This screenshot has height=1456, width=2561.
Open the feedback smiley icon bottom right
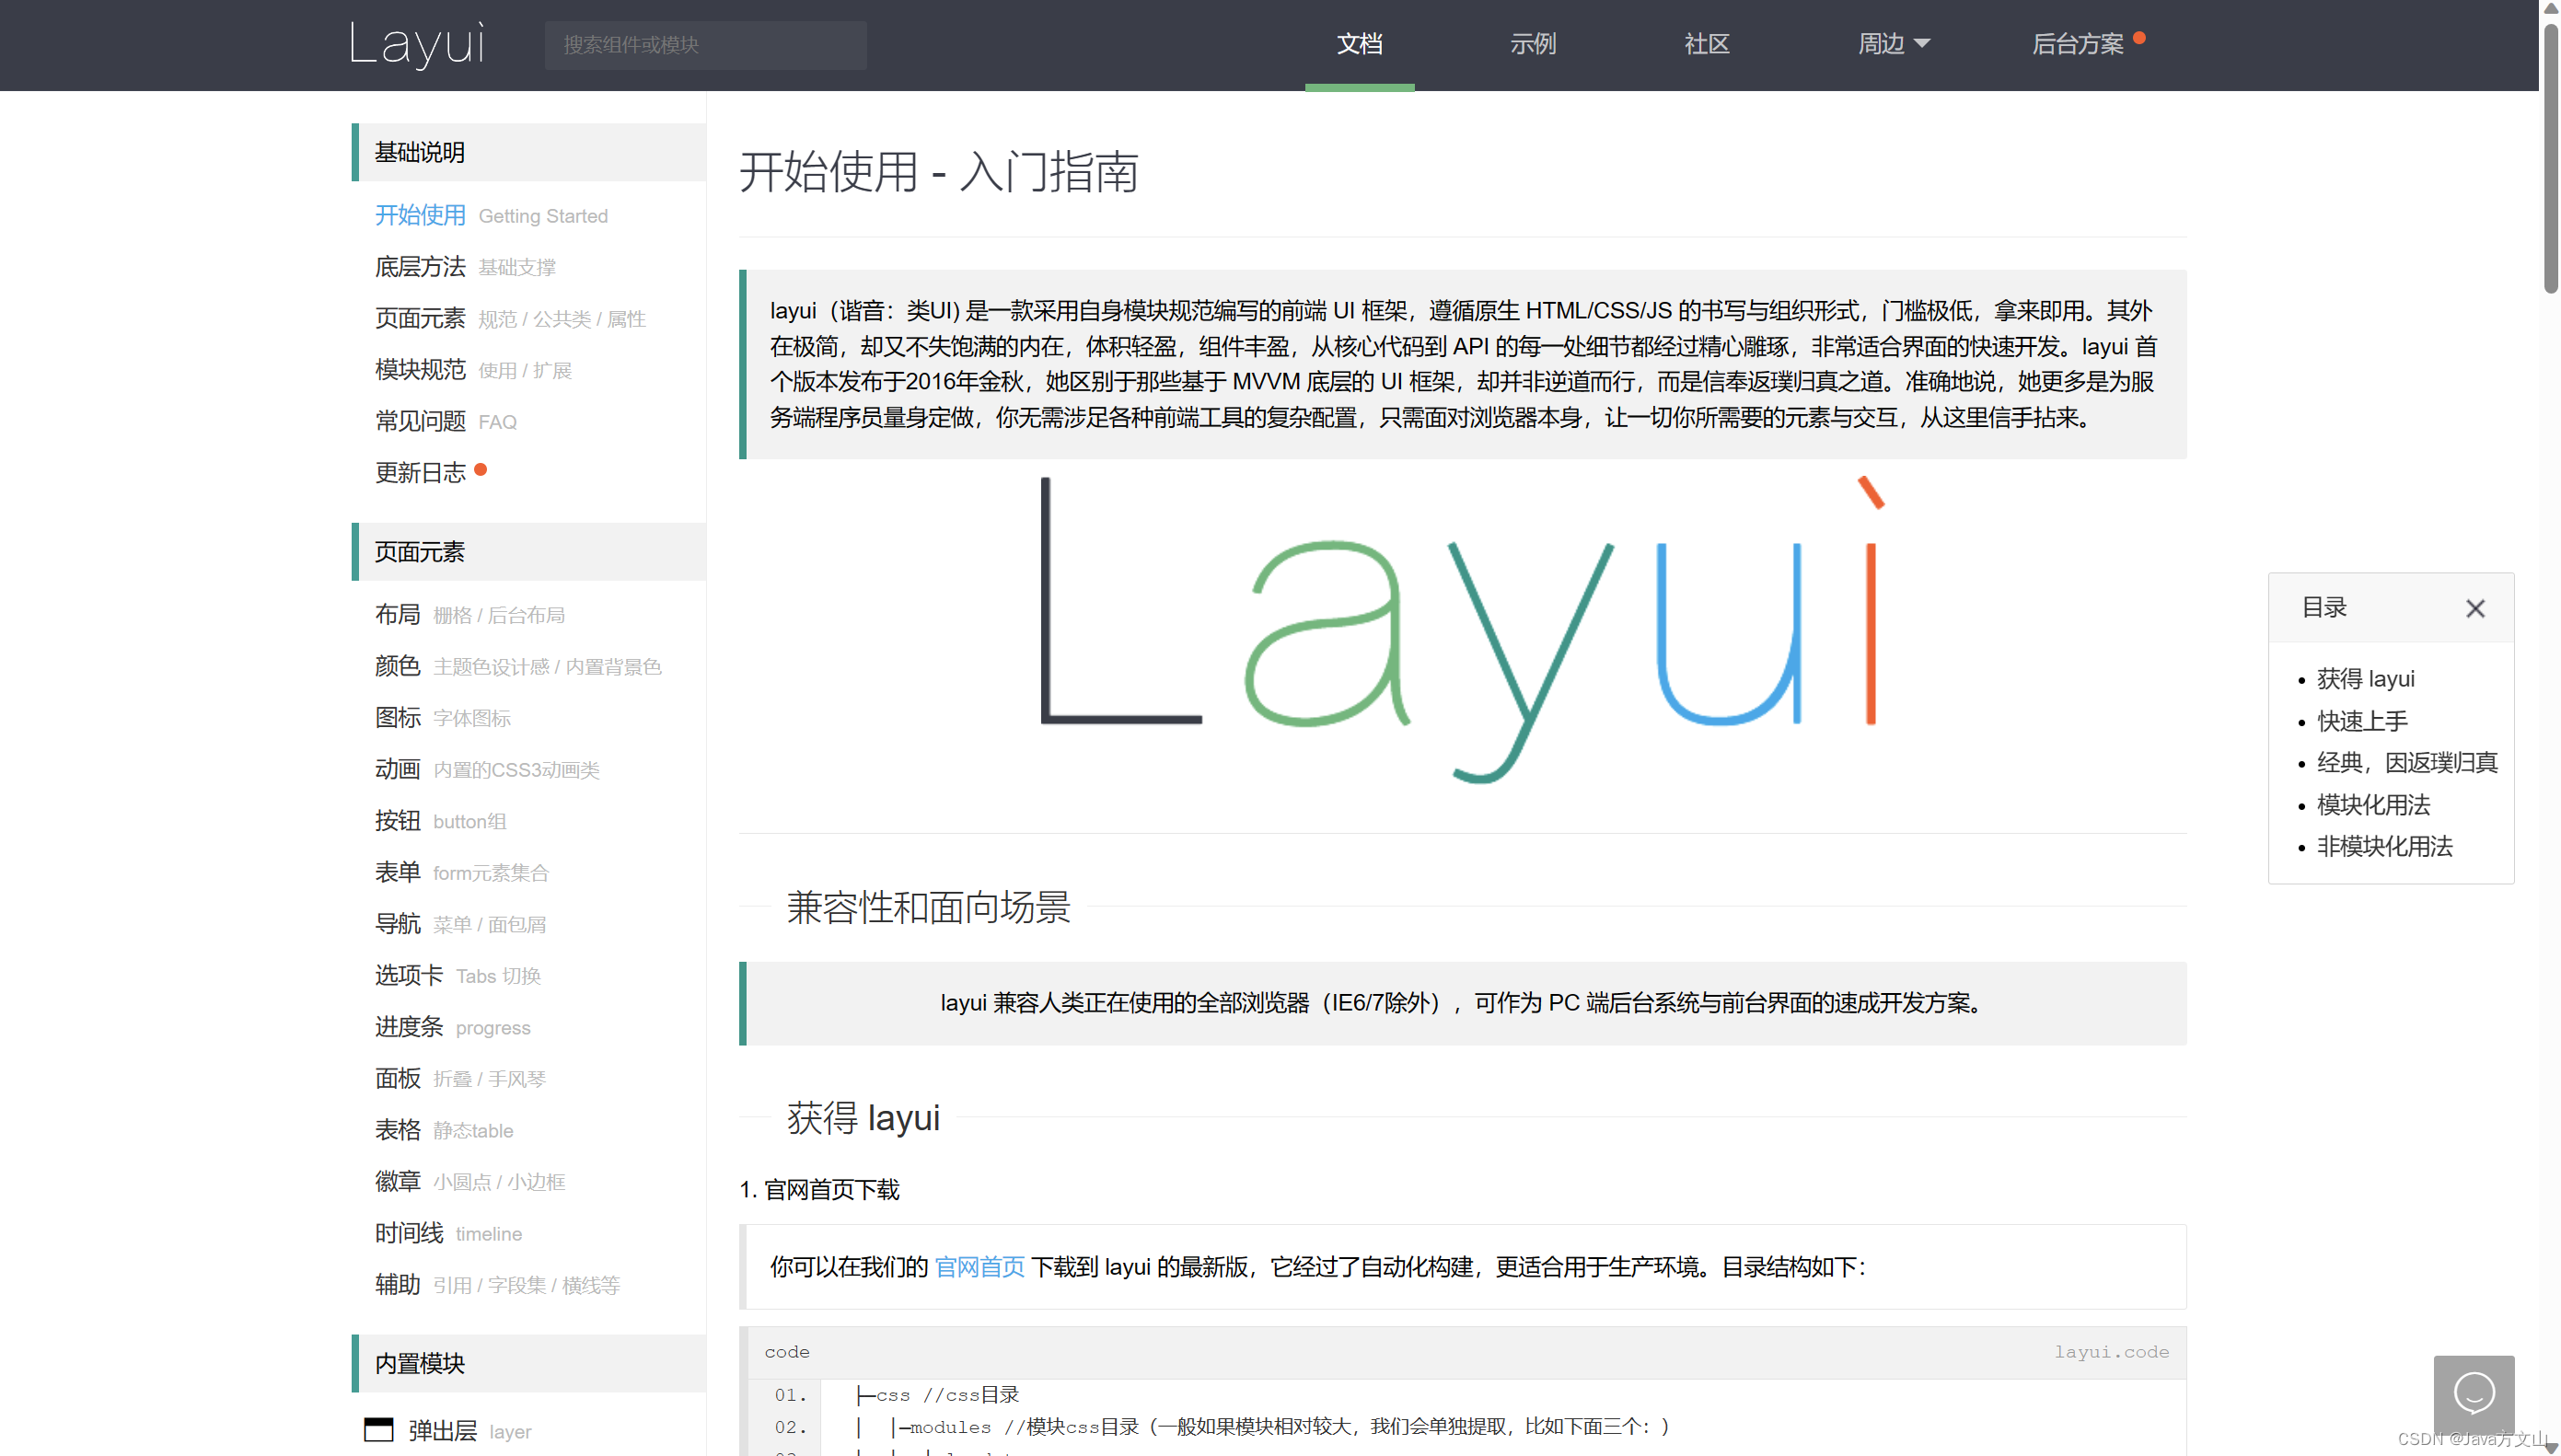(x=2474, y=1392)
